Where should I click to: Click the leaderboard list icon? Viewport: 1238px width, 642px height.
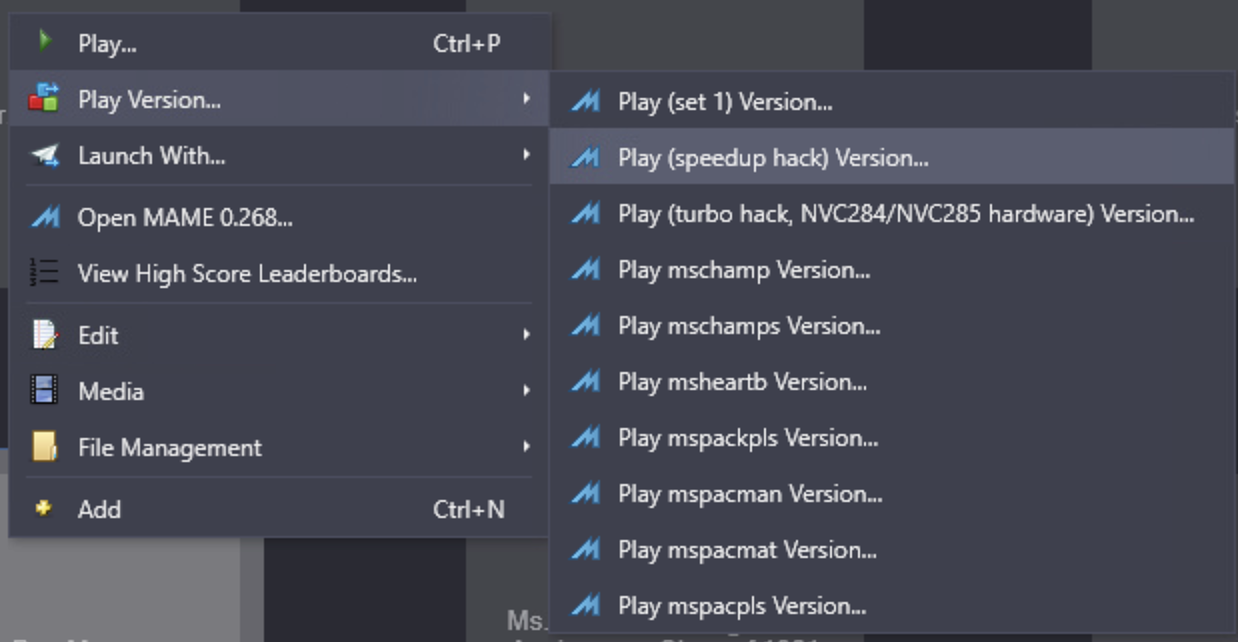[45, 273]
